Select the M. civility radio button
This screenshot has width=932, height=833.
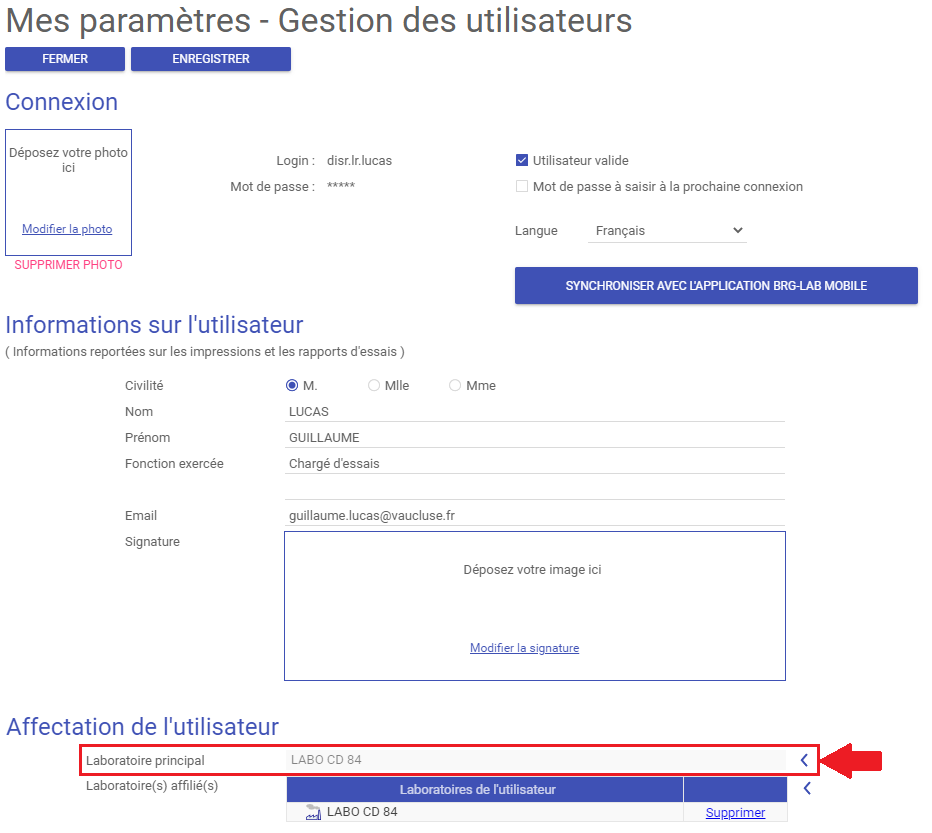(292, 386)
